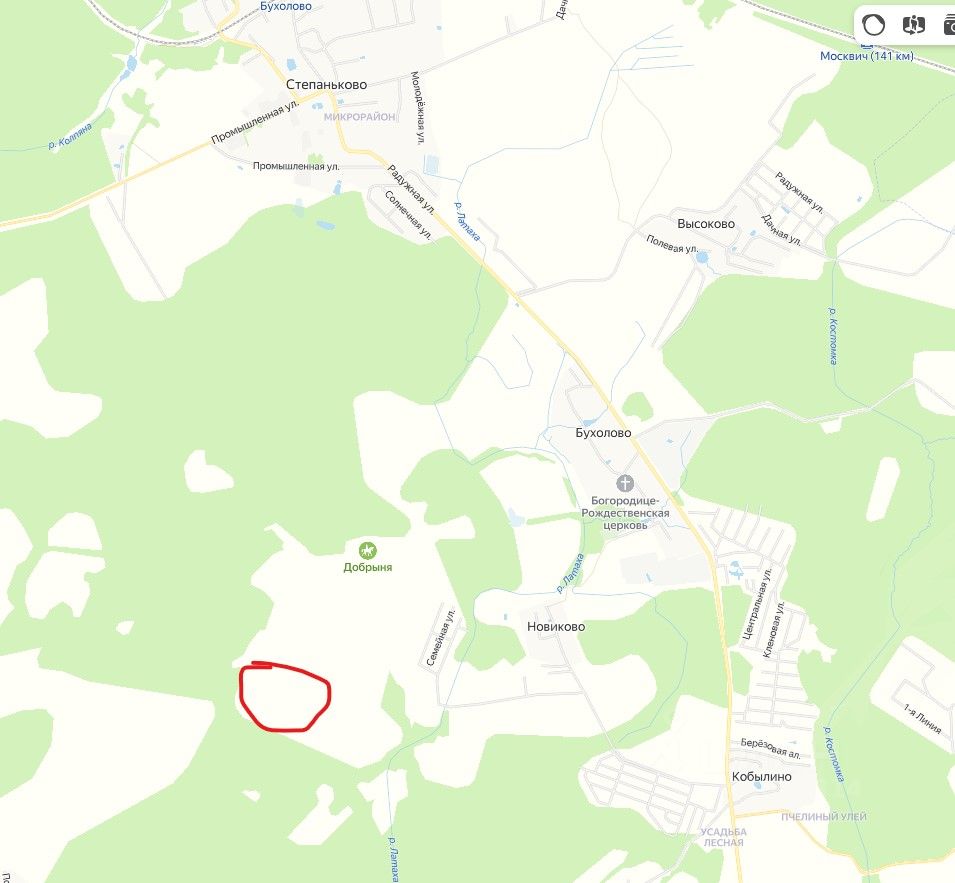Click the ПЧЕЛИНЫЙ УЛЕЙ area label

823,817
